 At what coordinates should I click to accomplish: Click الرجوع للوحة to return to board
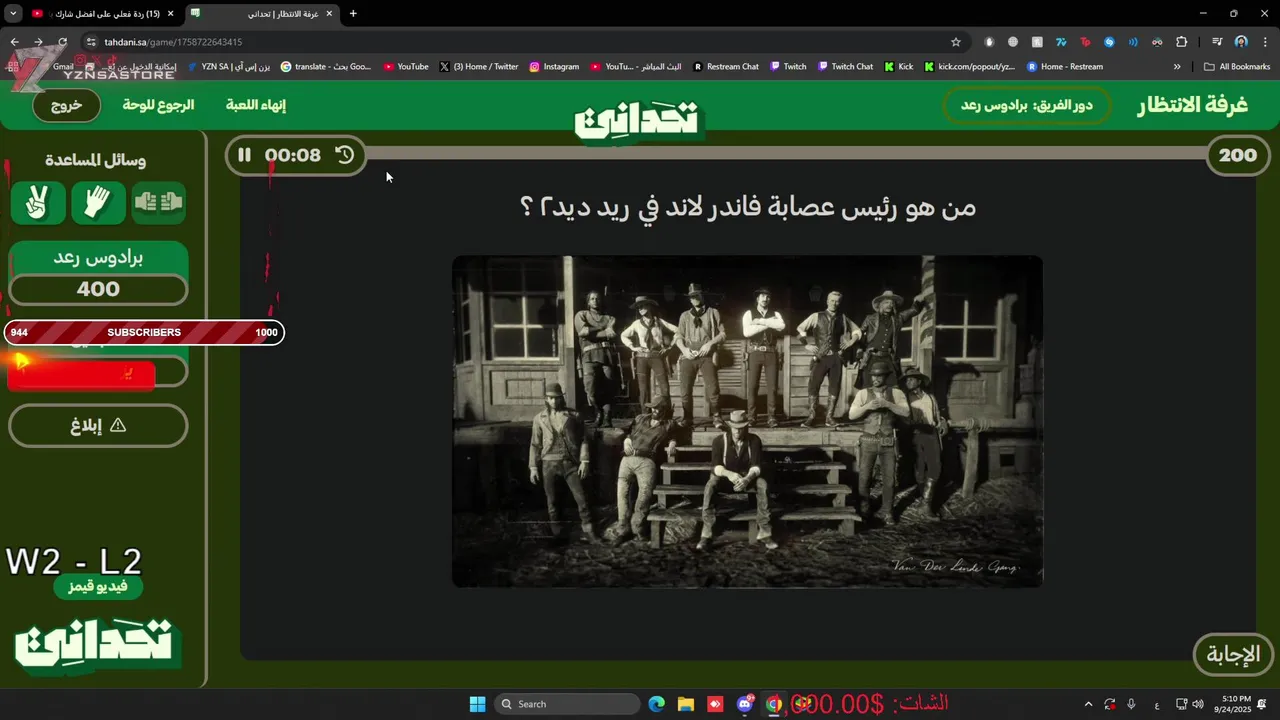tap(158, 105)
